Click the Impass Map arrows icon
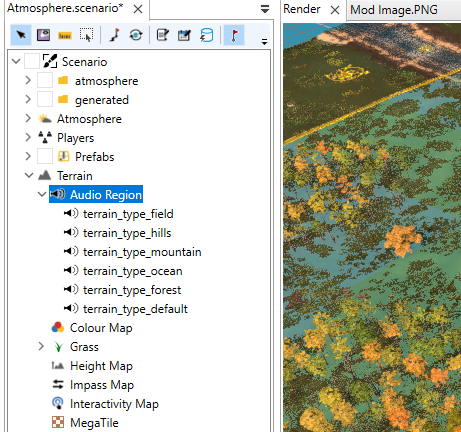461x432 pixels. (x=58, y=385)
